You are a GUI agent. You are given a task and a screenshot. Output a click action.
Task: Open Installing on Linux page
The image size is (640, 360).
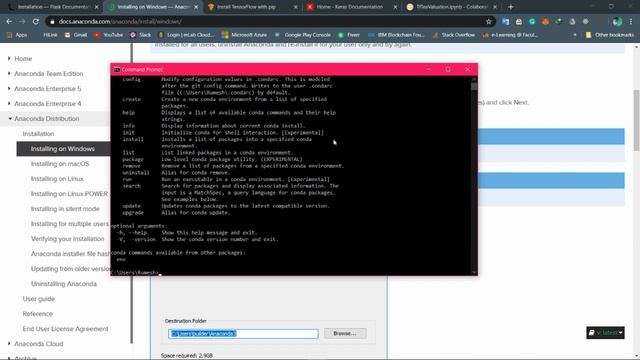(57, 179)
